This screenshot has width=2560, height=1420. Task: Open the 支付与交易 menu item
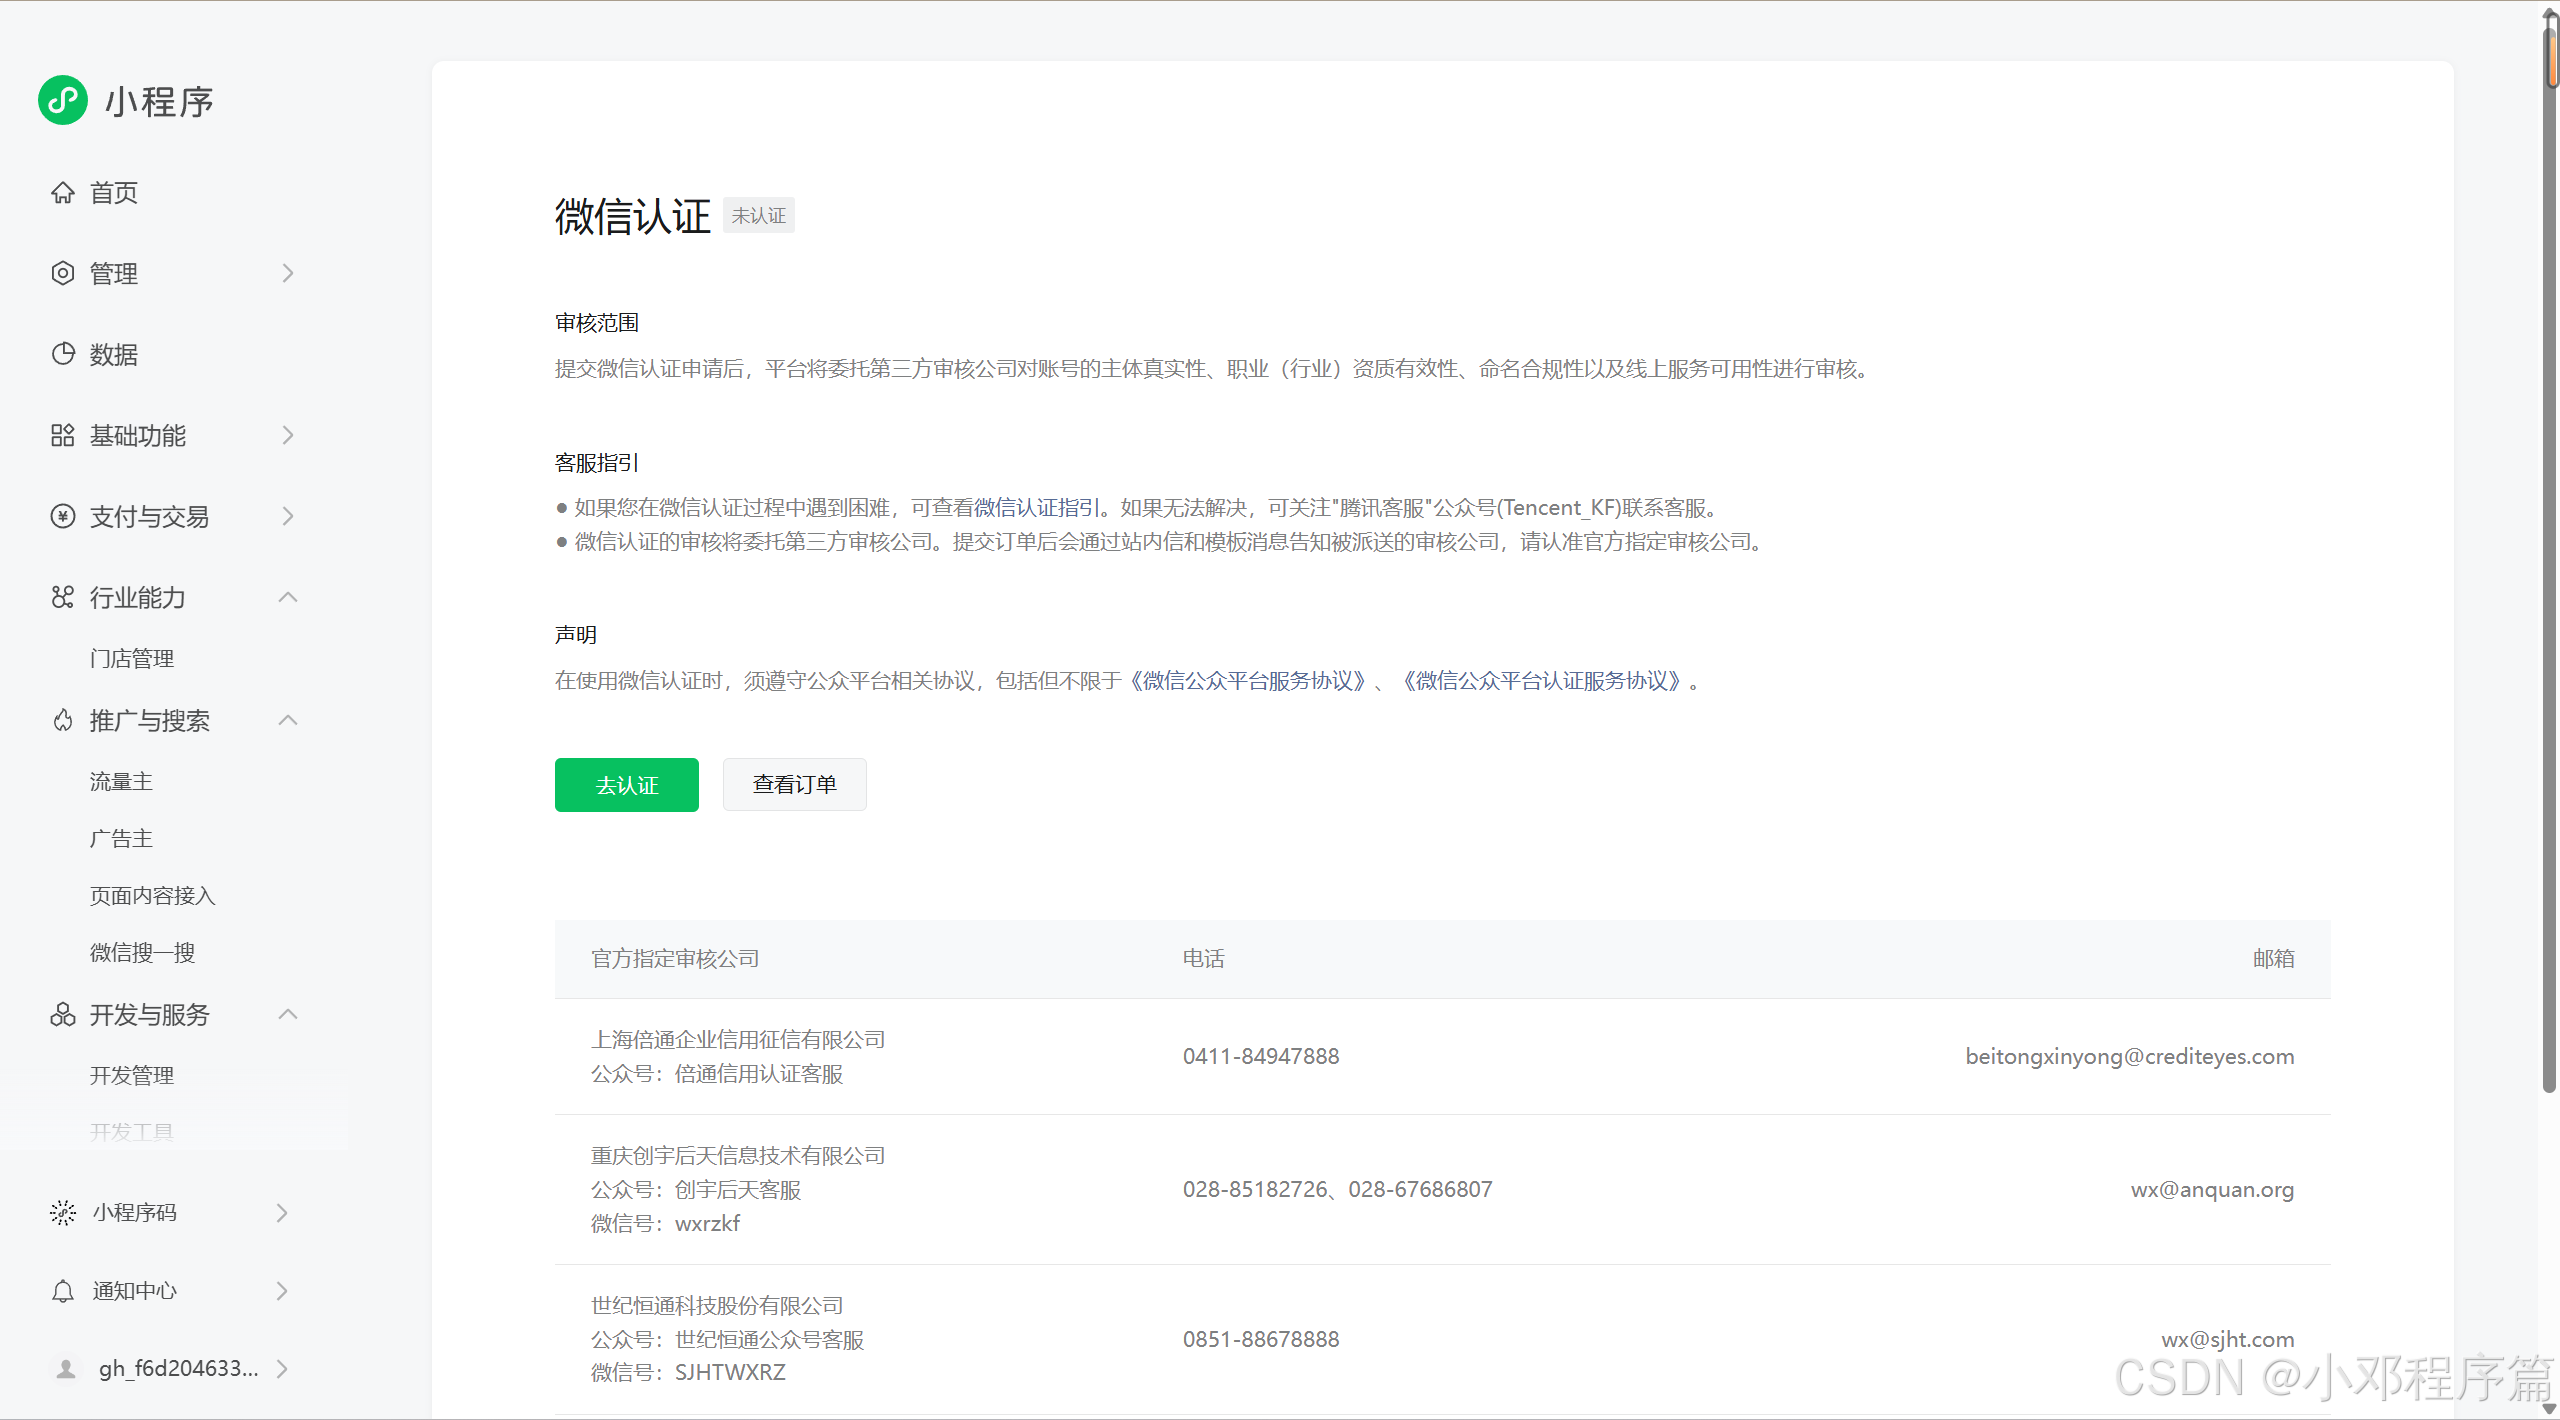click(150, 516)
